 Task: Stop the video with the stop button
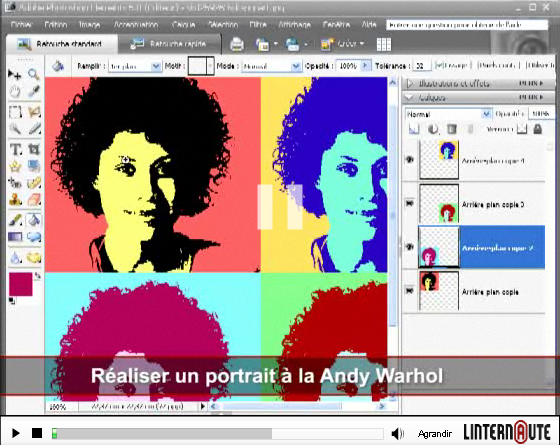click(37, 433)
